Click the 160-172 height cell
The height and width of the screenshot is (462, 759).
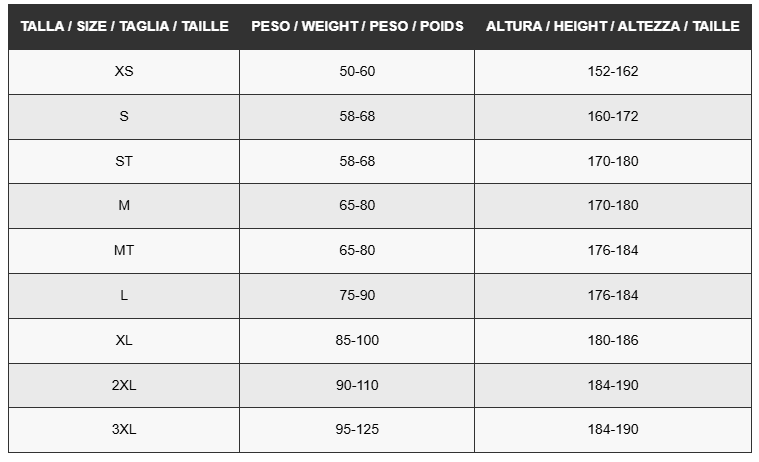[613, 117]
